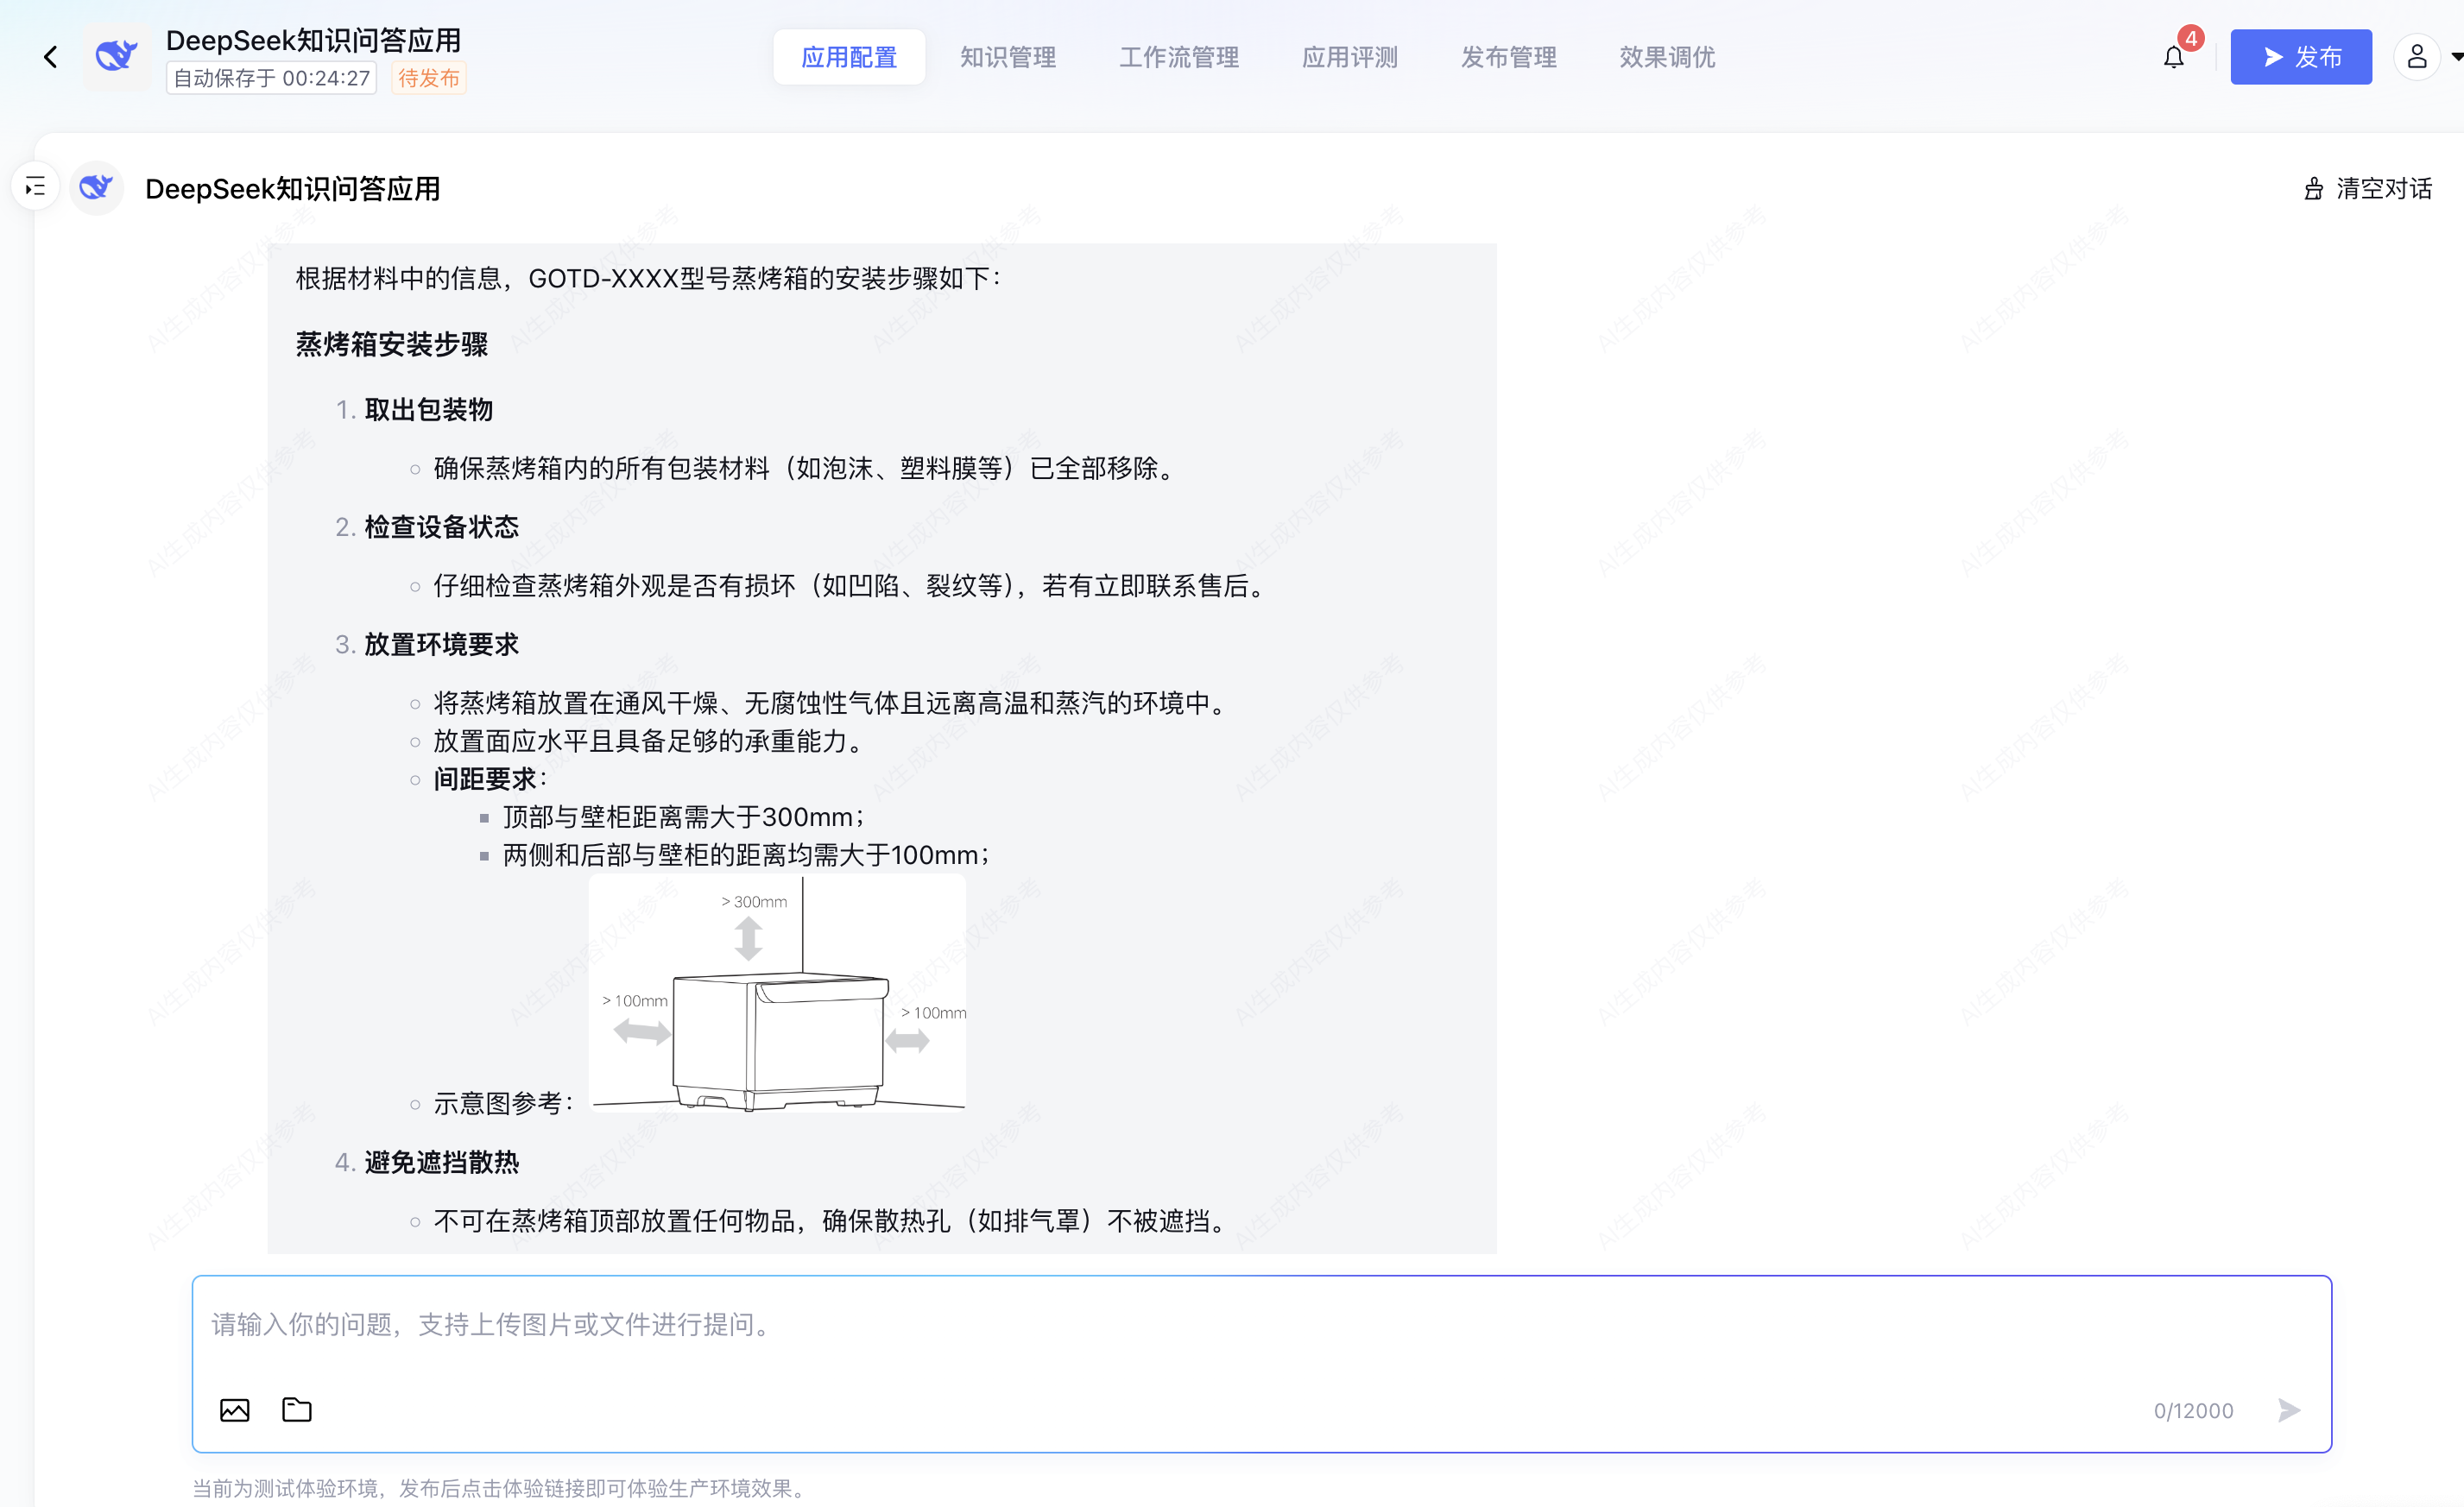This screenshot has height=1507, width=2464.
Task: Open the 知识管理 tab
Action: [x=1007, y=57]
